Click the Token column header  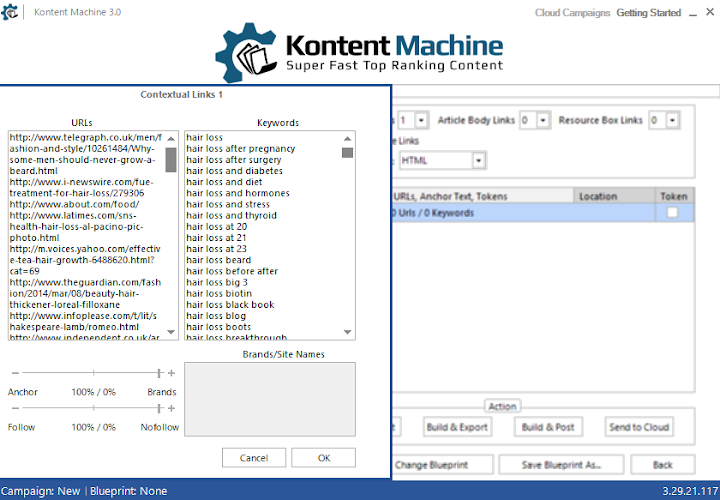point(674,196)
